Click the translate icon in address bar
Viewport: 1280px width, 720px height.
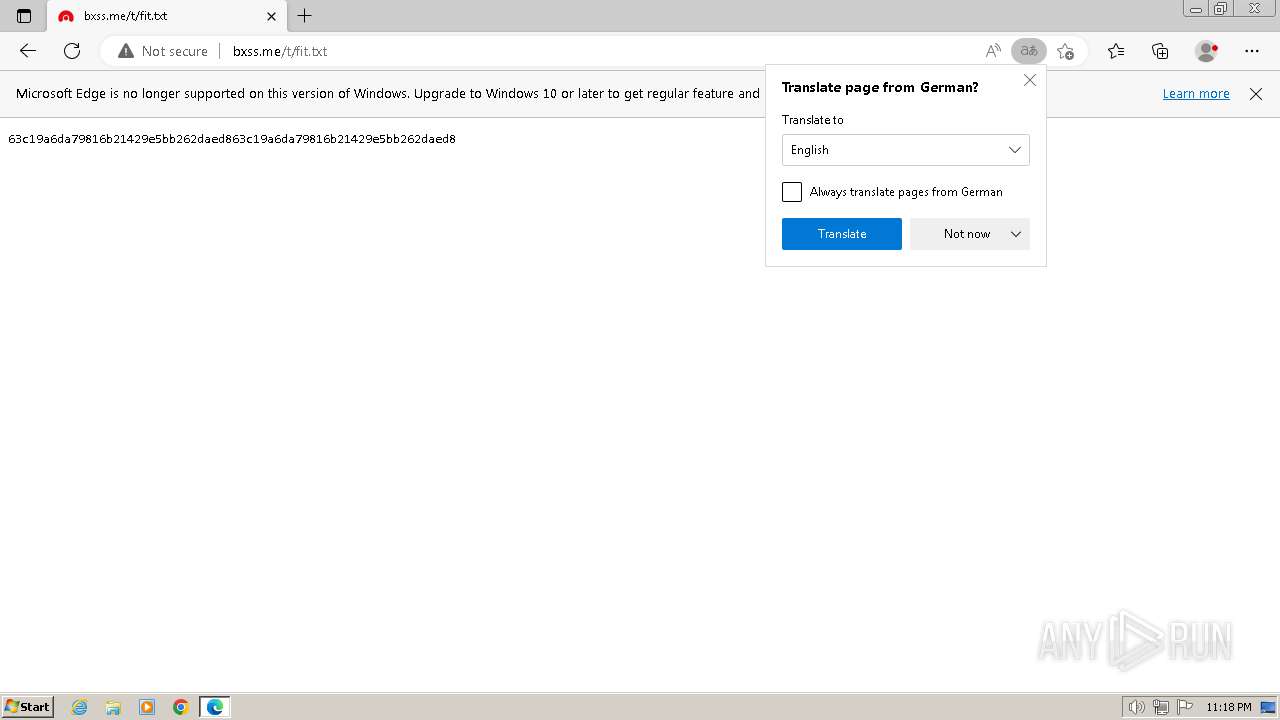(1029, 51)
